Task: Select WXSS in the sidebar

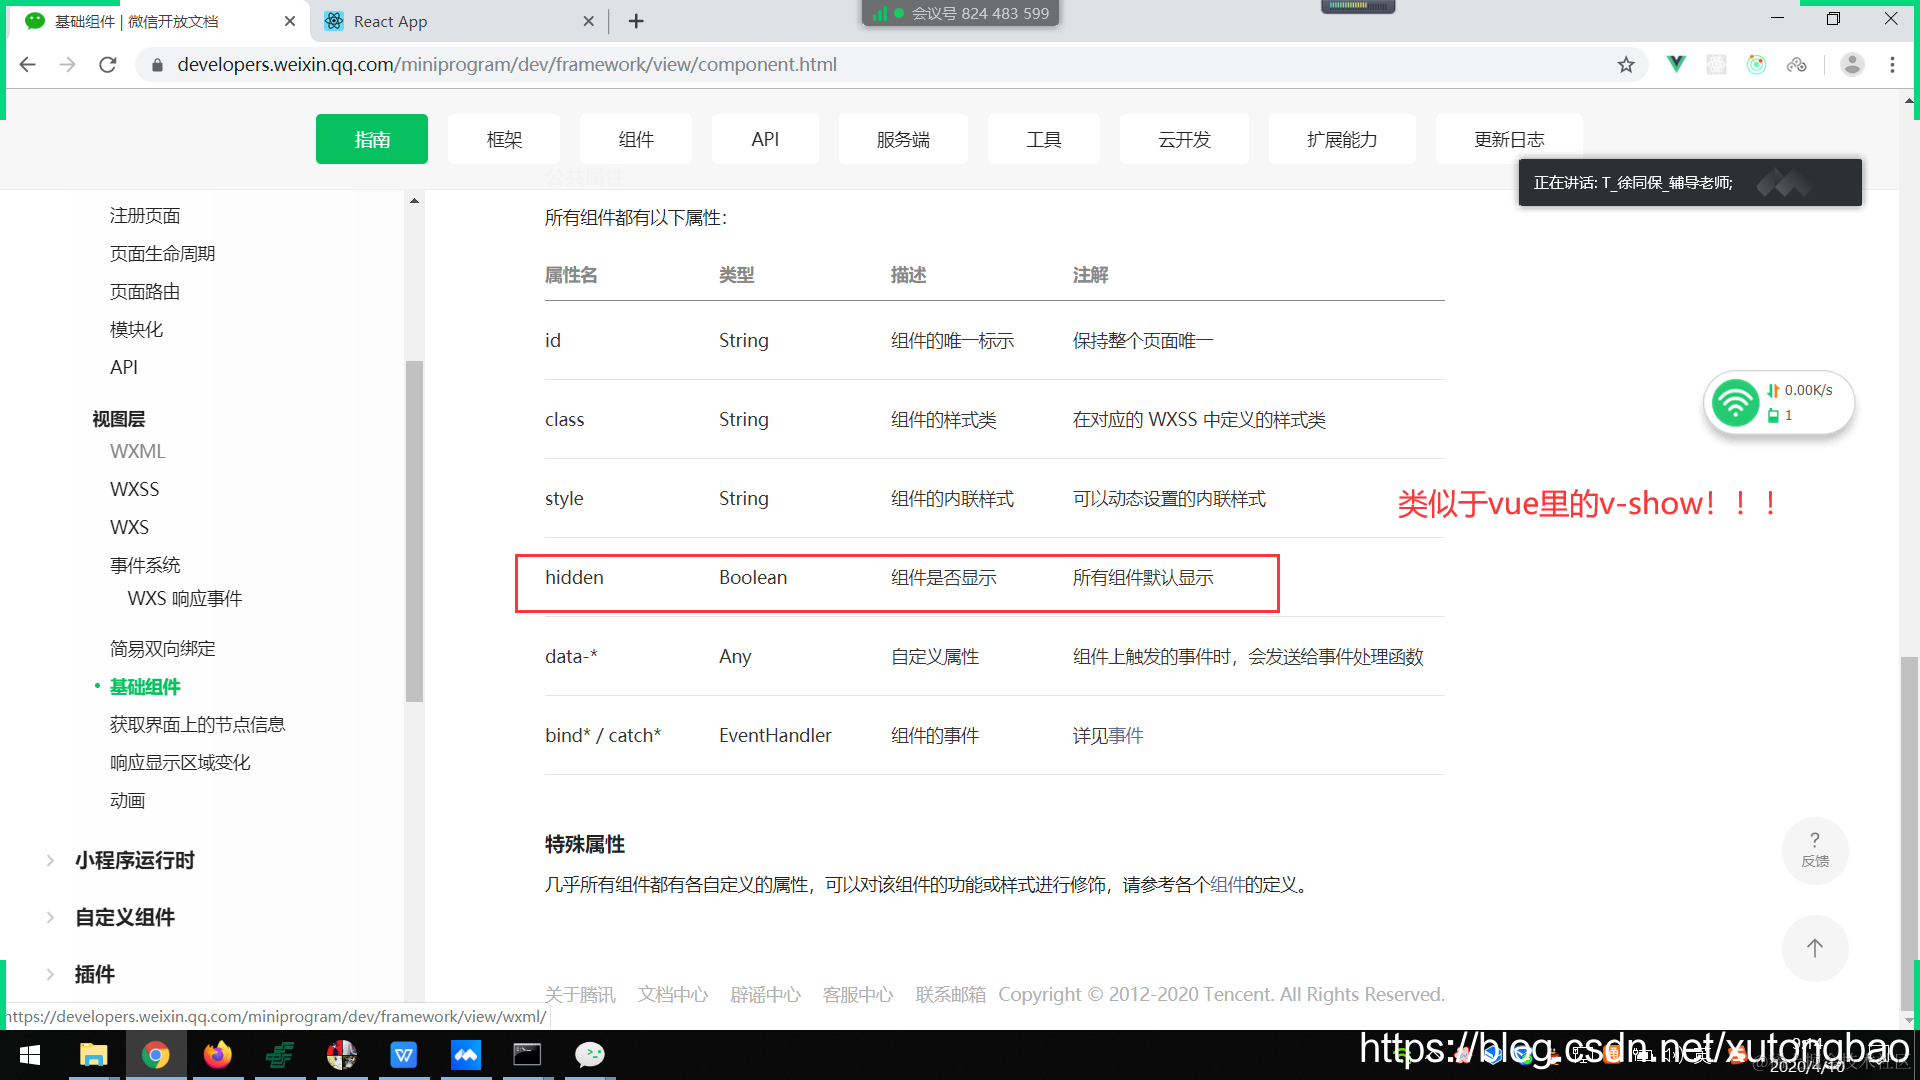Action: pos(134,489)
